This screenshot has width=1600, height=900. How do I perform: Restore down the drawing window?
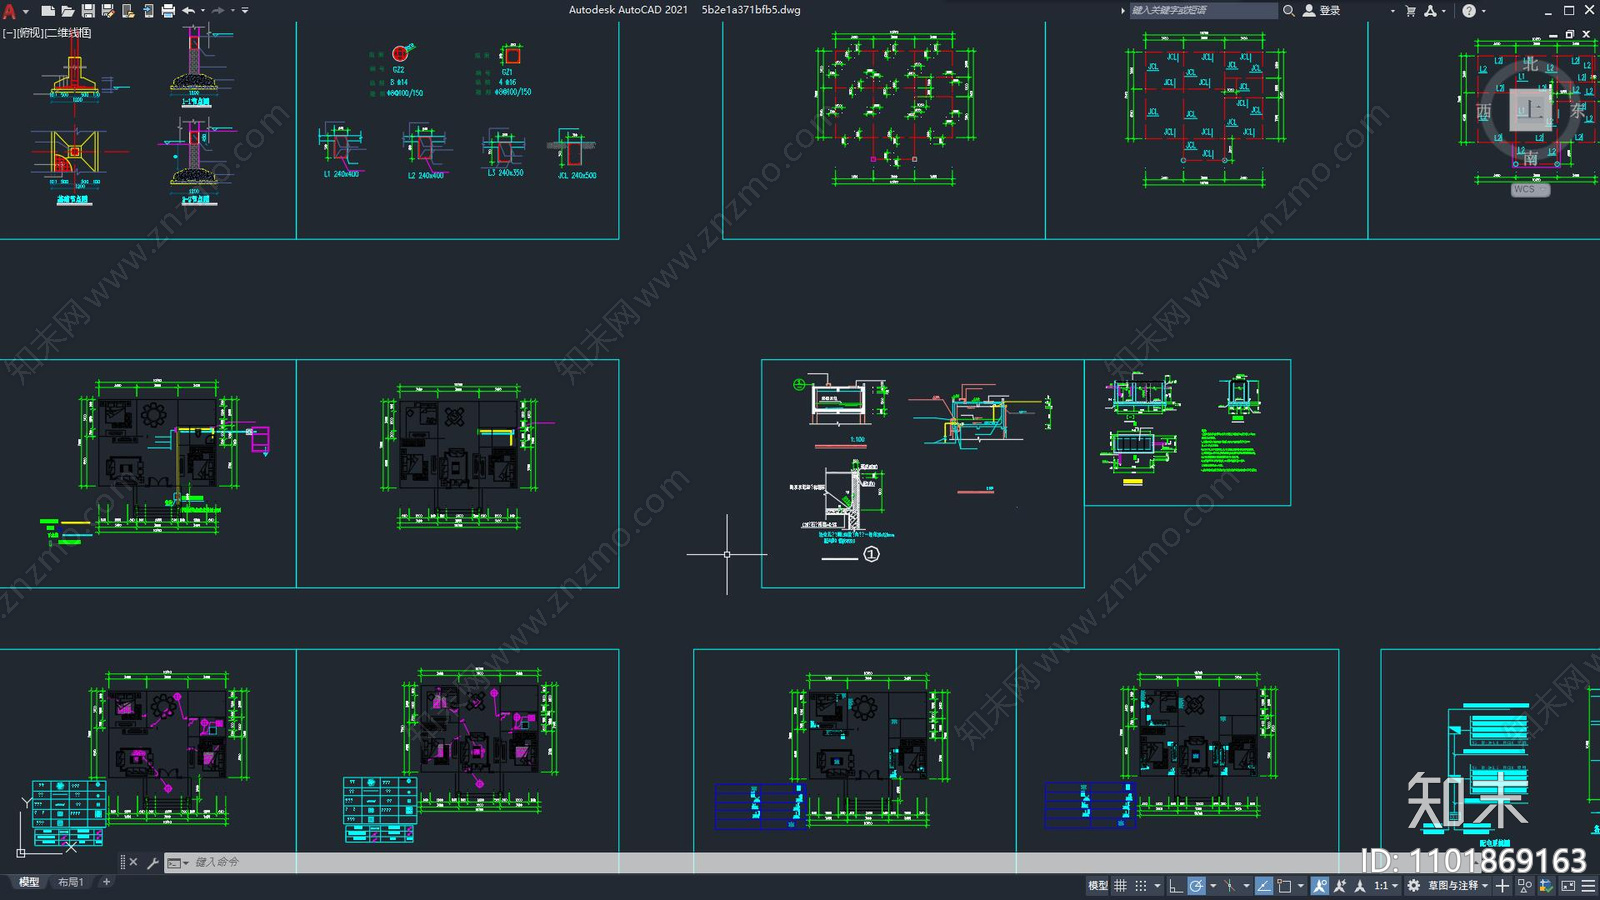click(x=1570, y=34)
